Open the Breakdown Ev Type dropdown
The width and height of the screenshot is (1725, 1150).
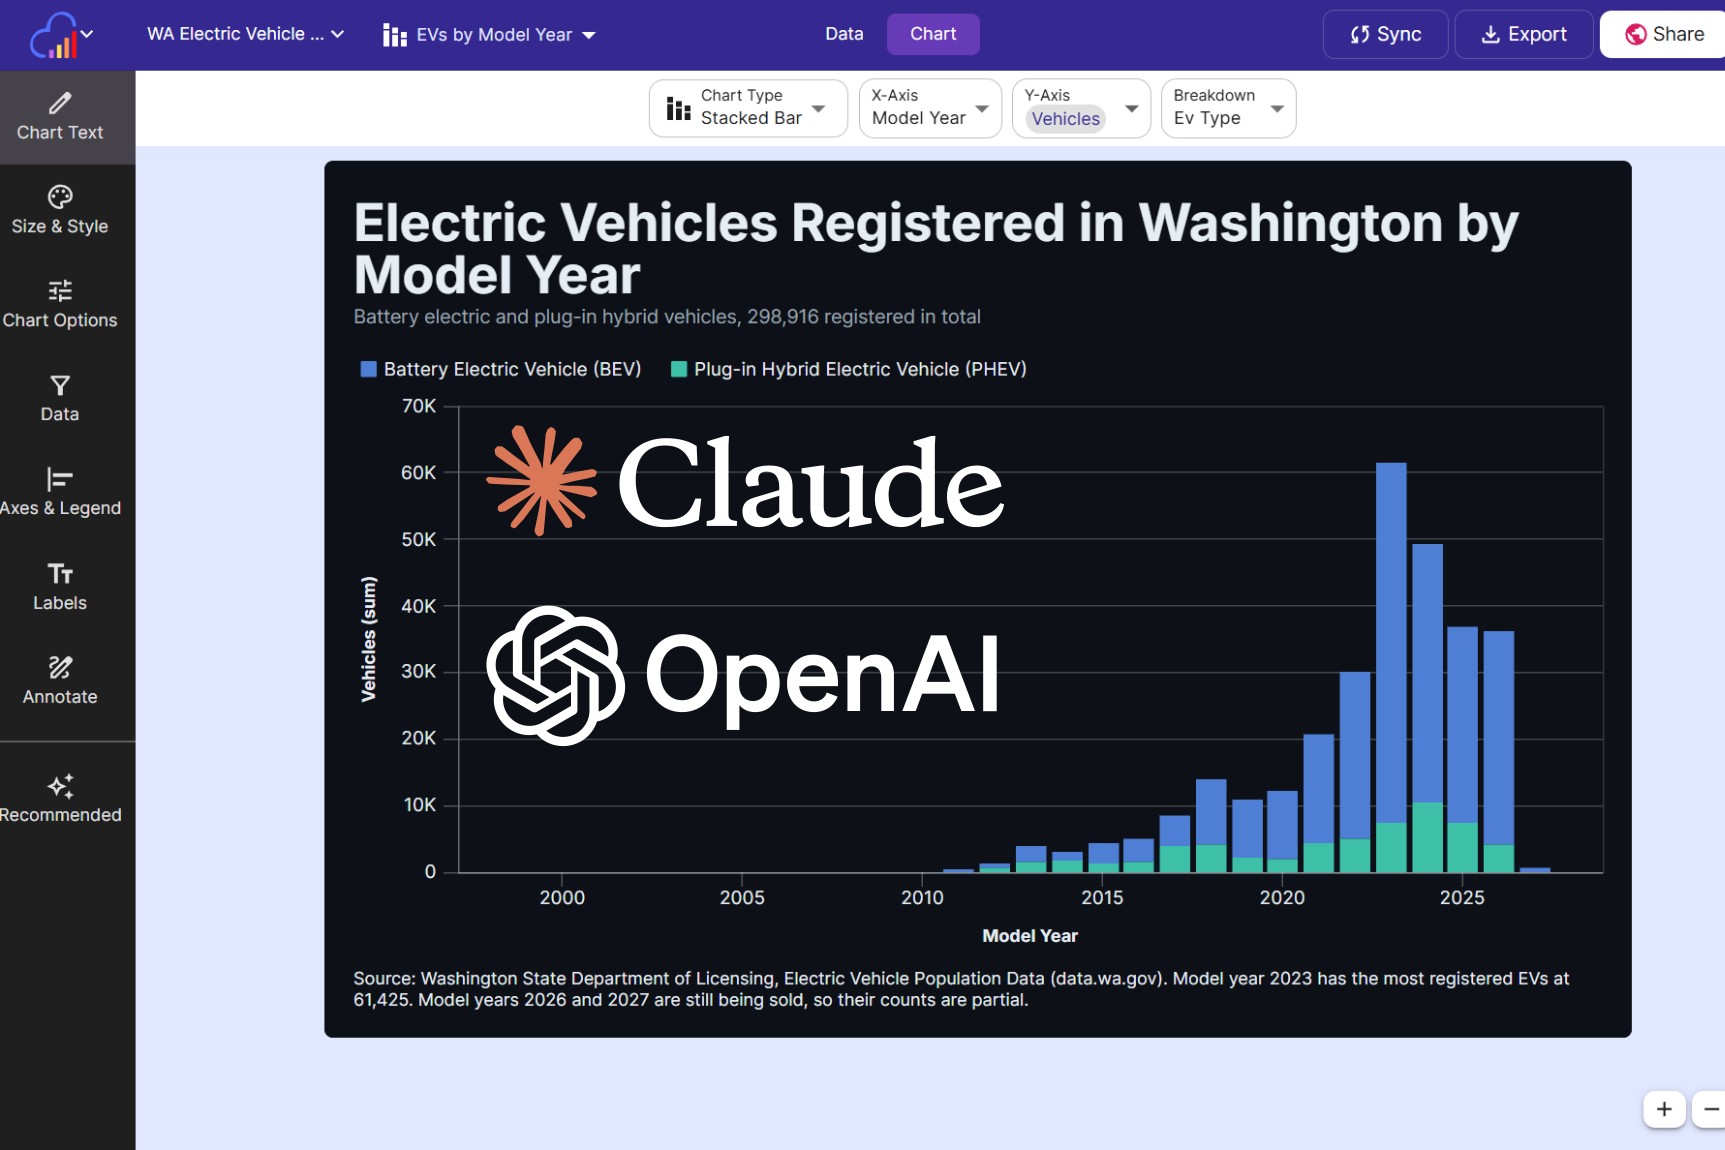coord(1228,108)
